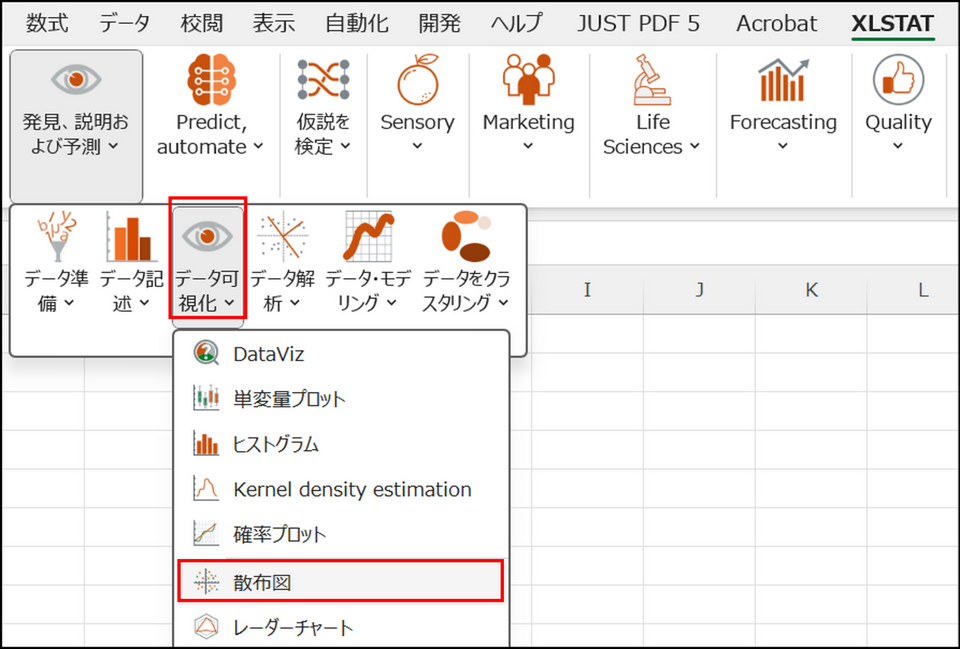Viewport: 960px width, 649px height.
Task: Open the 自動化 tab
Action: [x=357, y=23]
